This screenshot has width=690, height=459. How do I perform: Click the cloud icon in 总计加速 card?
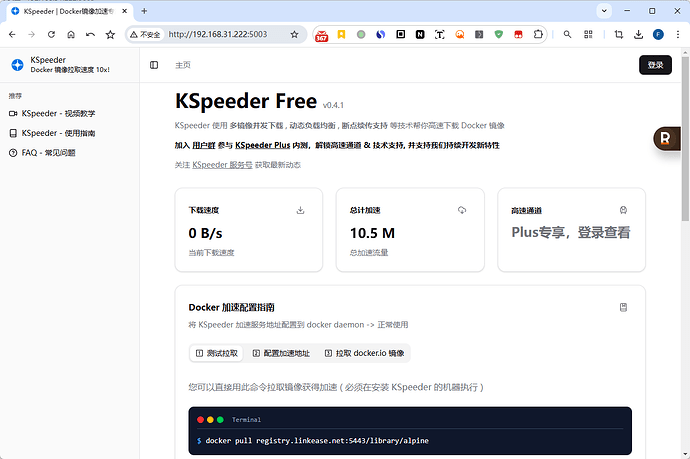pyautogui.click(x=462, y=211)
